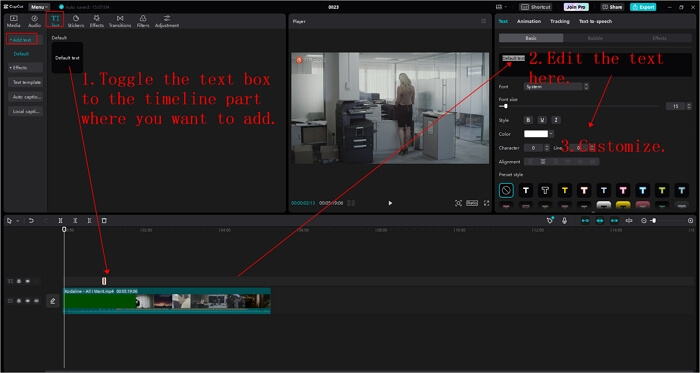Image resolution: width=700 pixels, height=373 pixels.
Task: Click the undo arrow in timeline toolbar
Action: (x=31, y=220)
